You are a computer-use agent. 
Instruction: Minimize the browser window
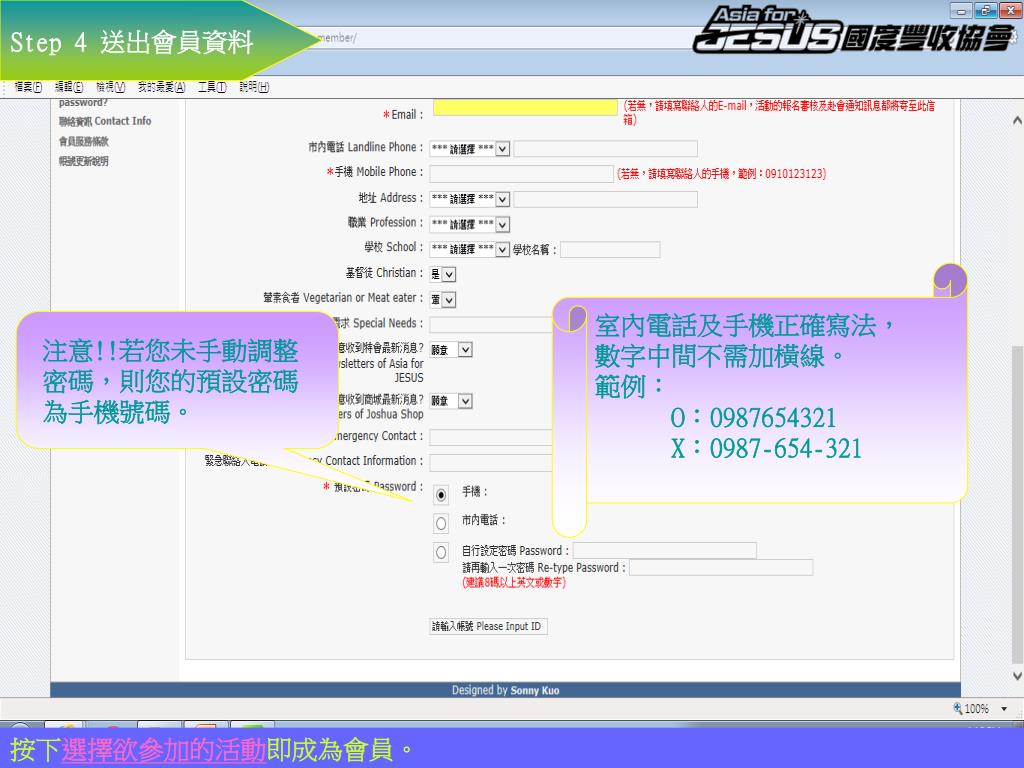pyautogui.click(x=963, y=10)
